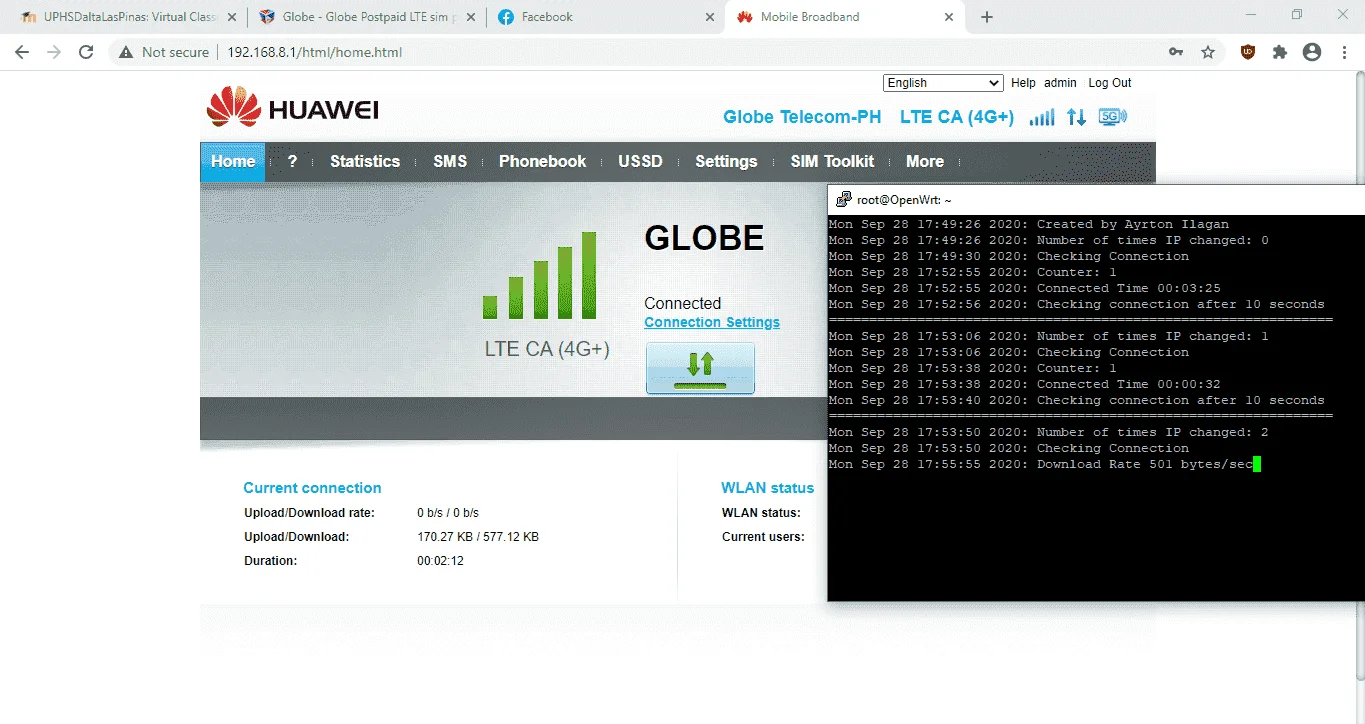The width and height of the screenshot is (1365, 724).
Task: Close the Globe Postpaid LTE sim tab
Action: coord(471,17)
